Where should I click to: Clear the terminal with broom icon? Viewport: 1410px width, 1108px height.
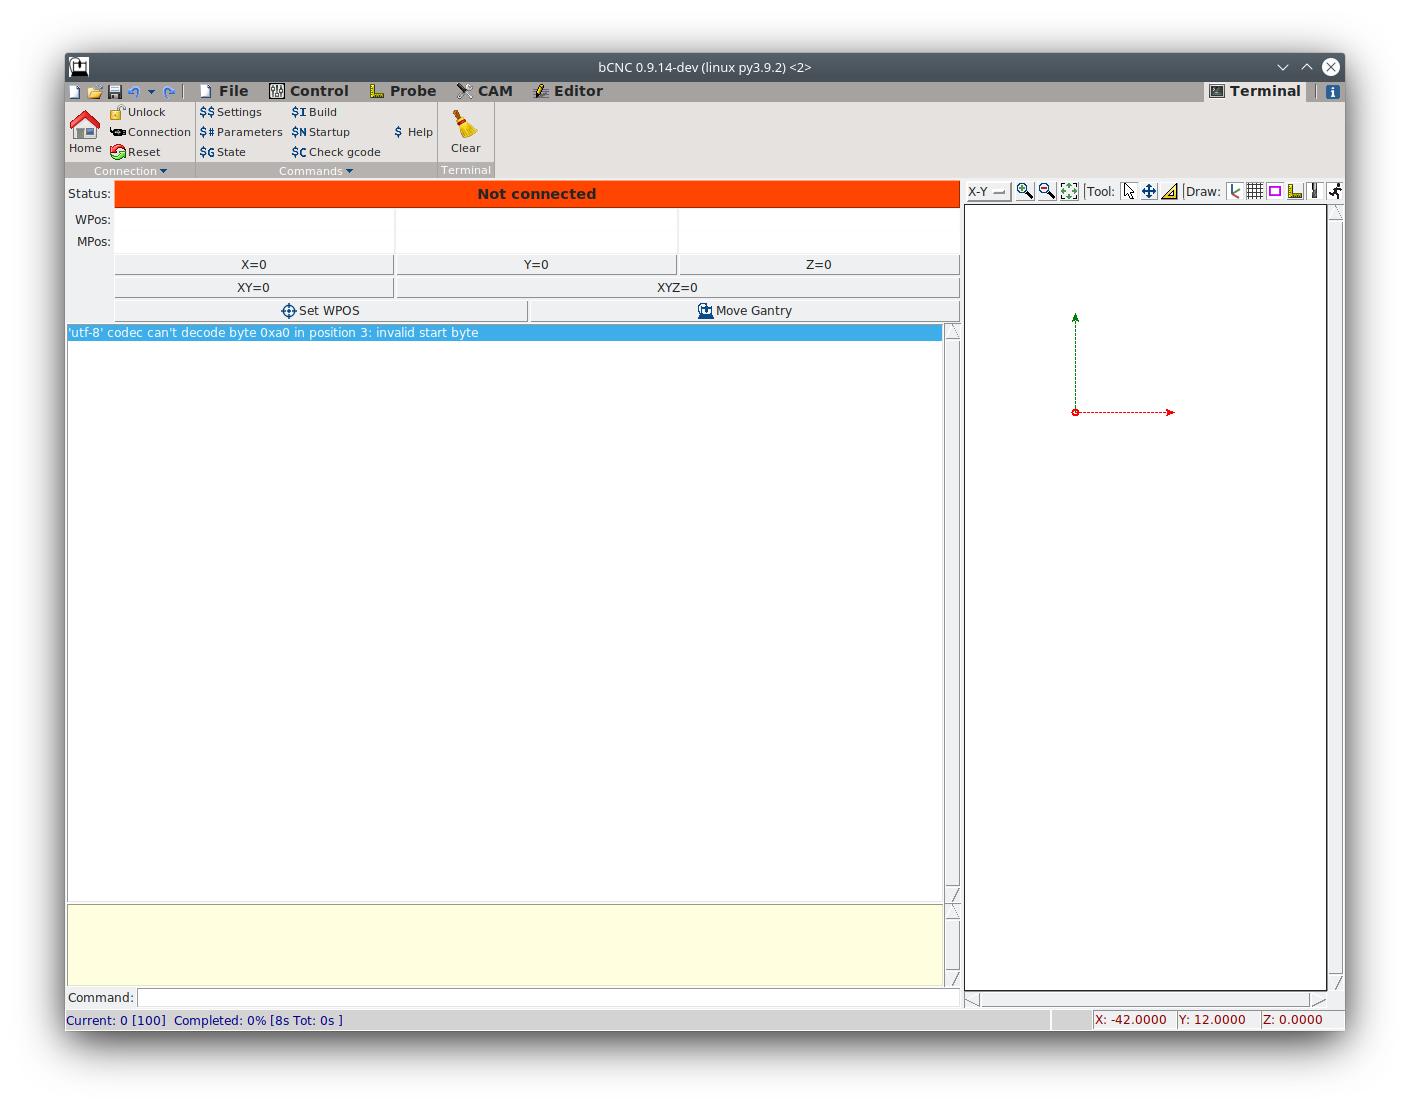[465, 132]
